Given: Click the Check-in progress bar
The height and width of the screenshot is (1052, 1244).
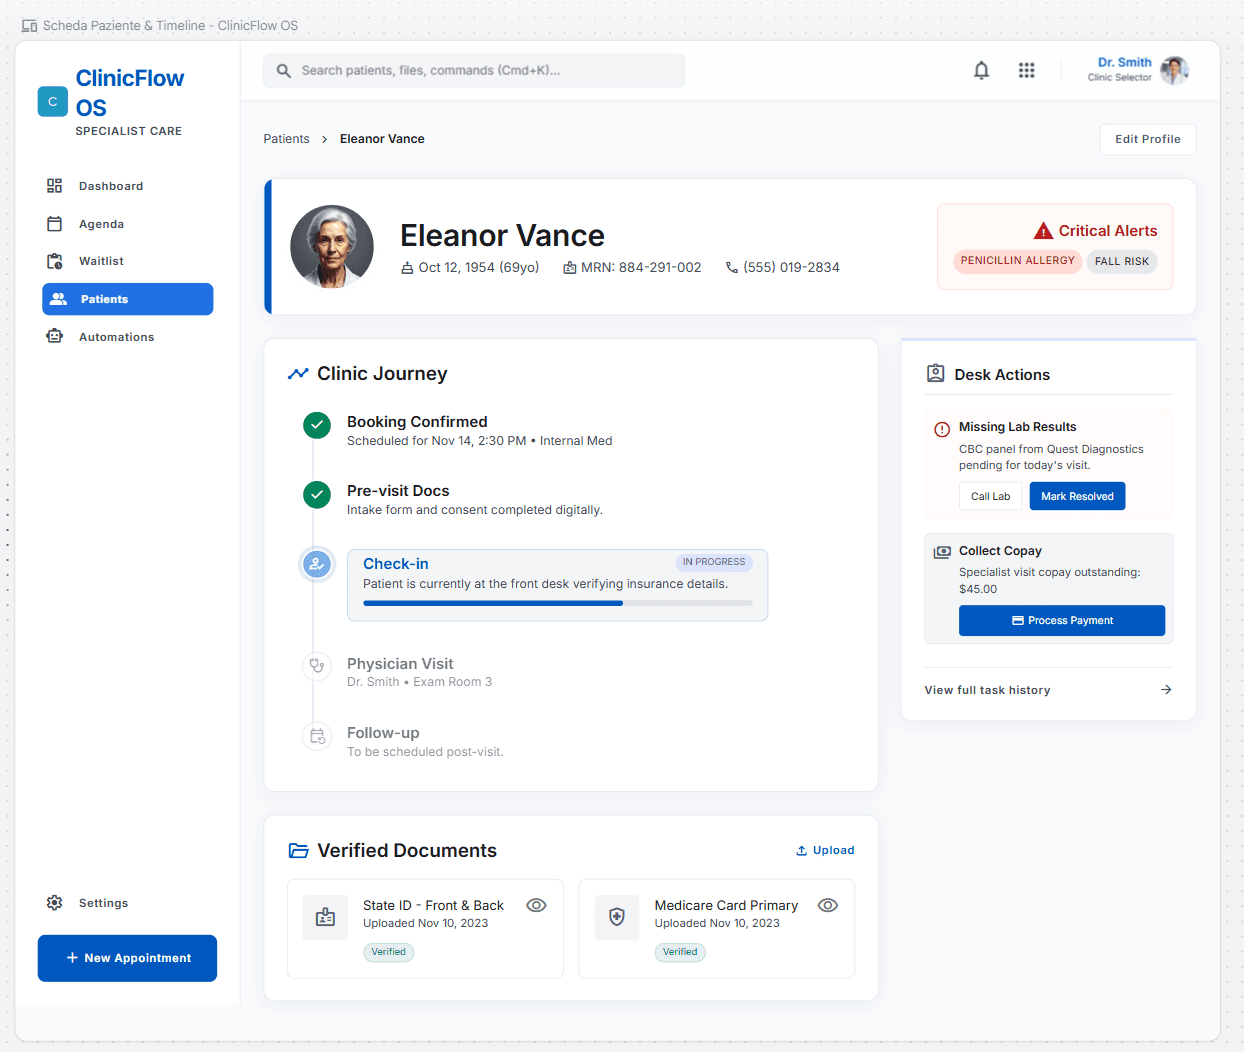Looking at the screenshot, I should pos(558,603).
